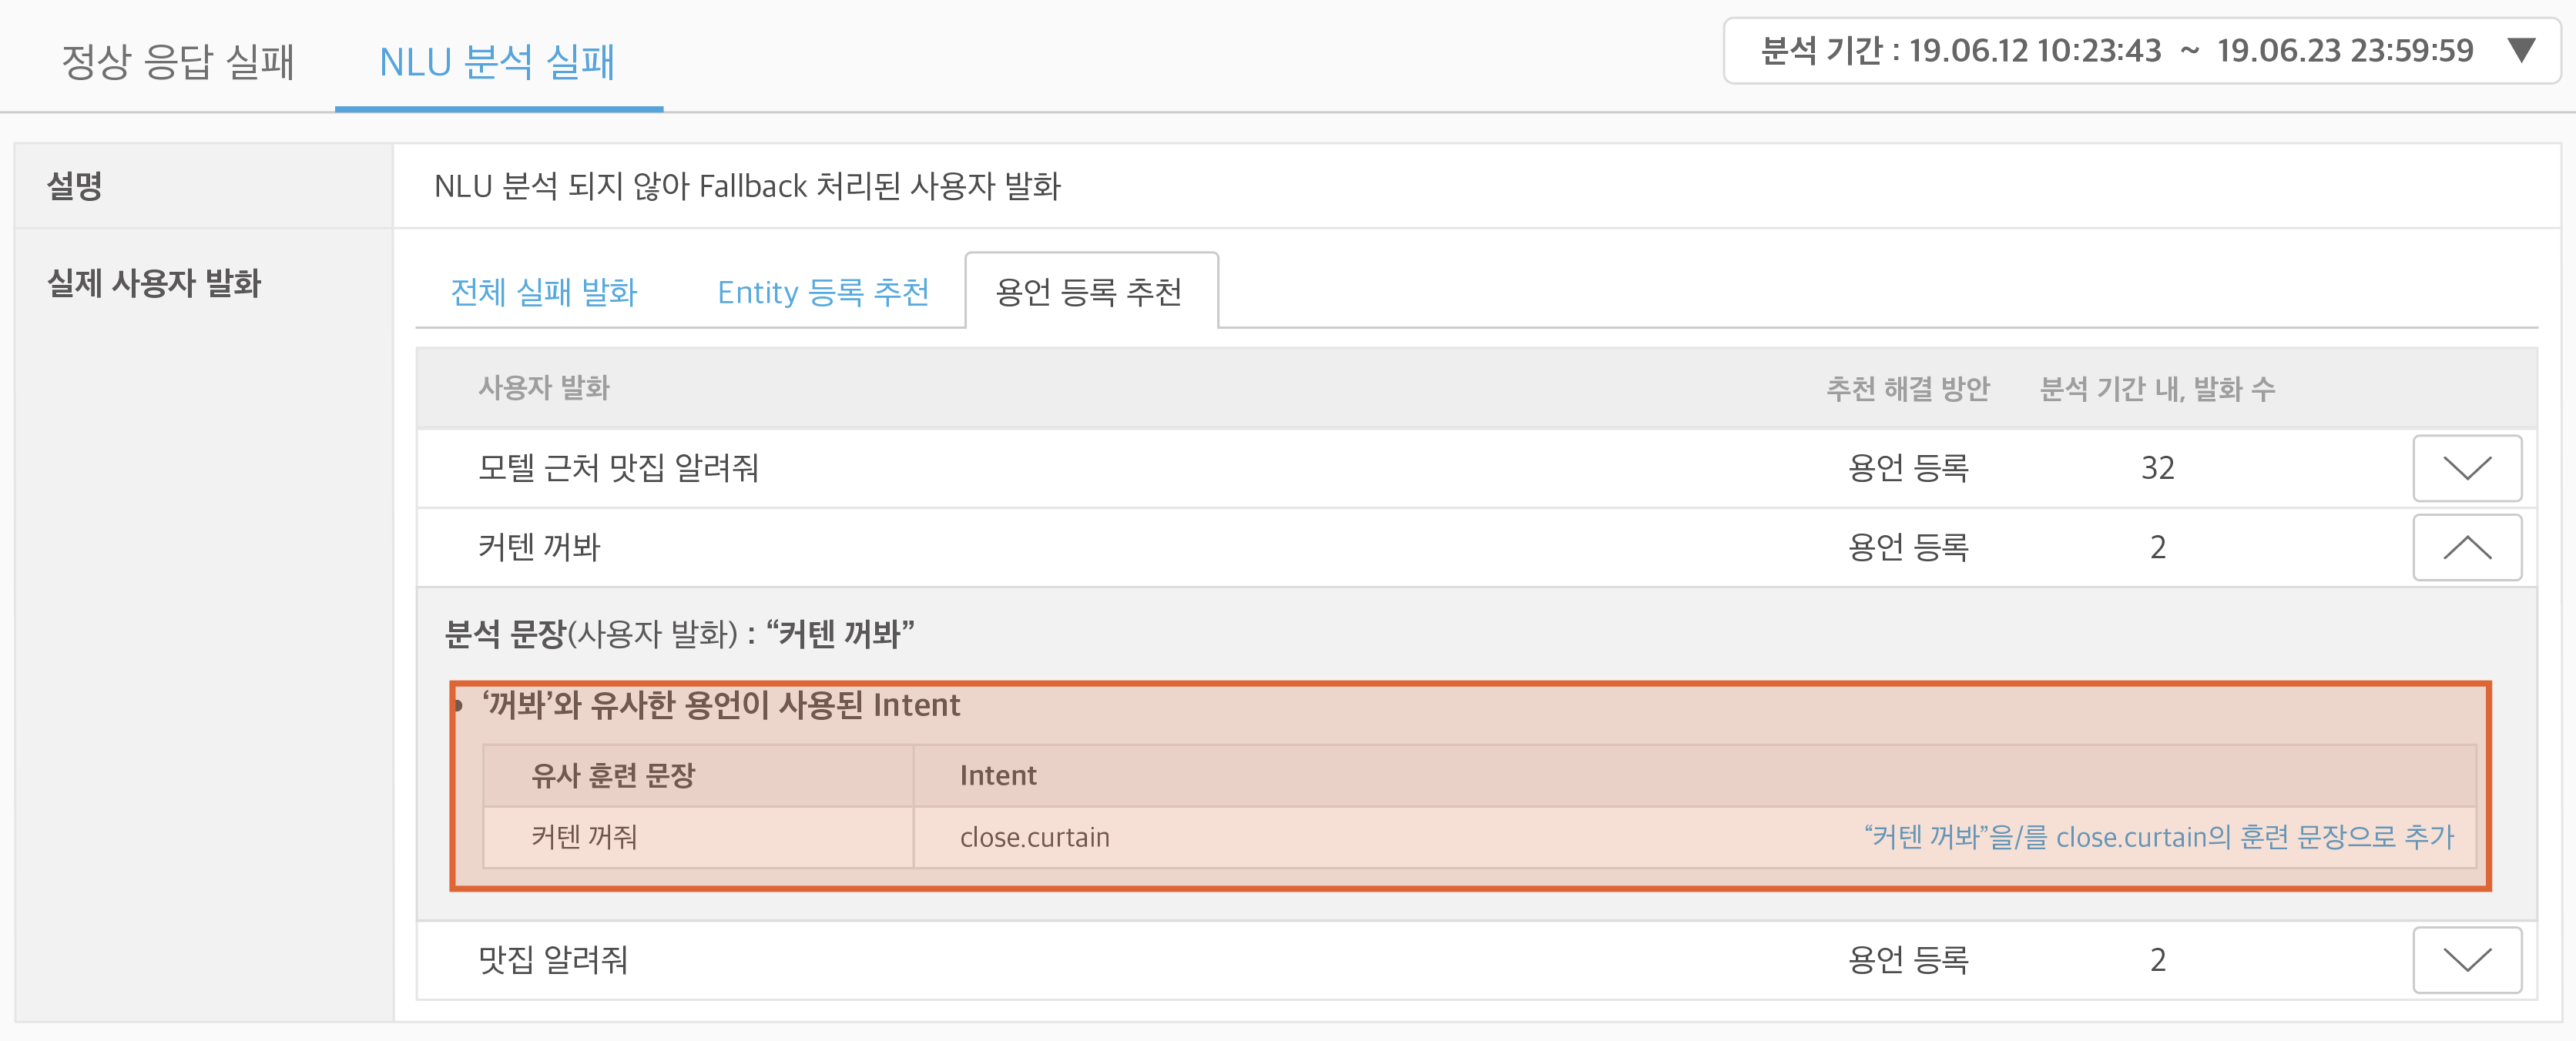Collapse the '커텐 꺼봐' row details
The height and width of the screenshot is (1041, 2576).
[2466, 547]
